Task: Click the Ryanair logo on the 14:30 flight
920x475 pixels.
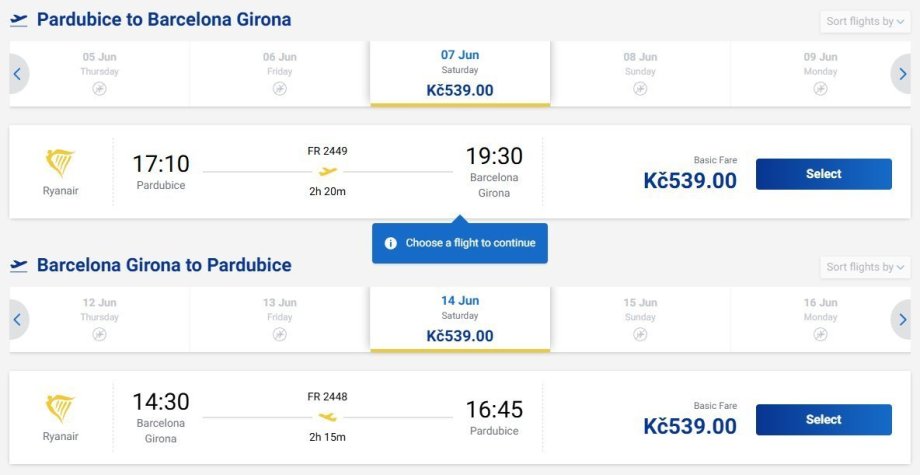Action: 60,409
